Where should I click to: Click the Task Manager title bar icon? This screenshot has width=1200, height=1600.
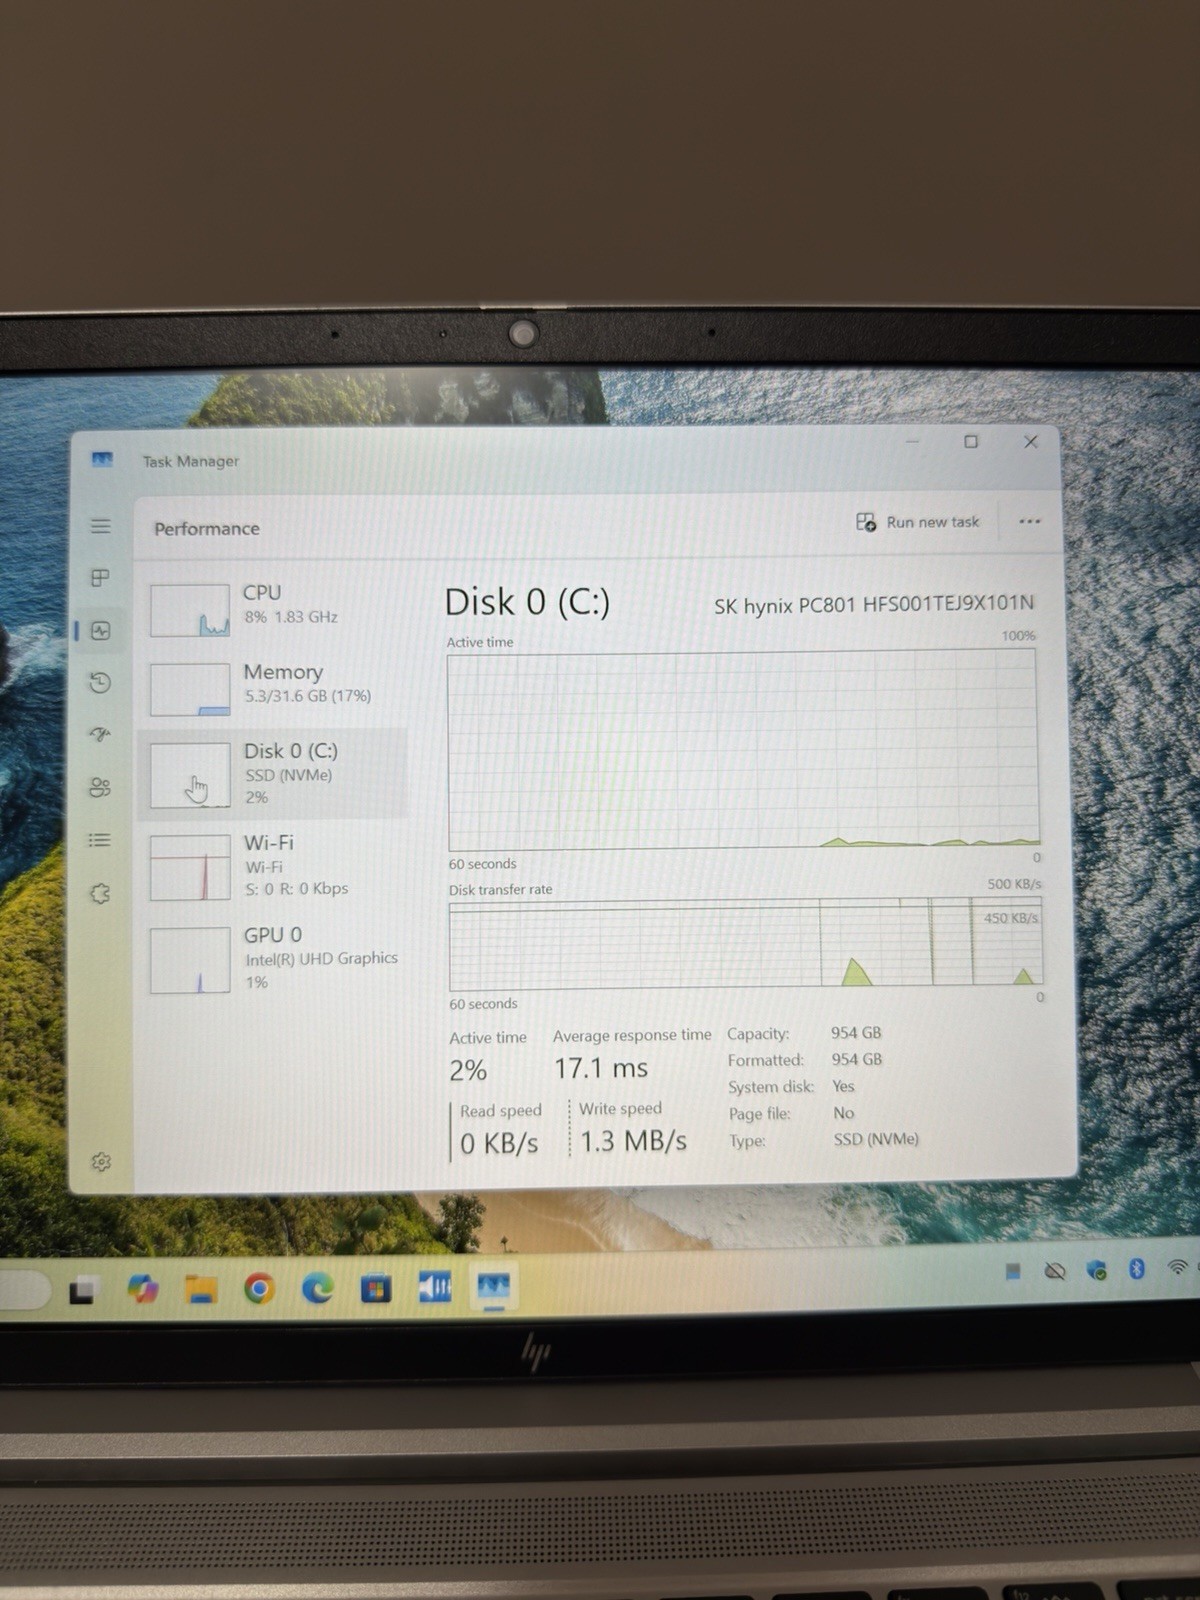tap(101, 459)
